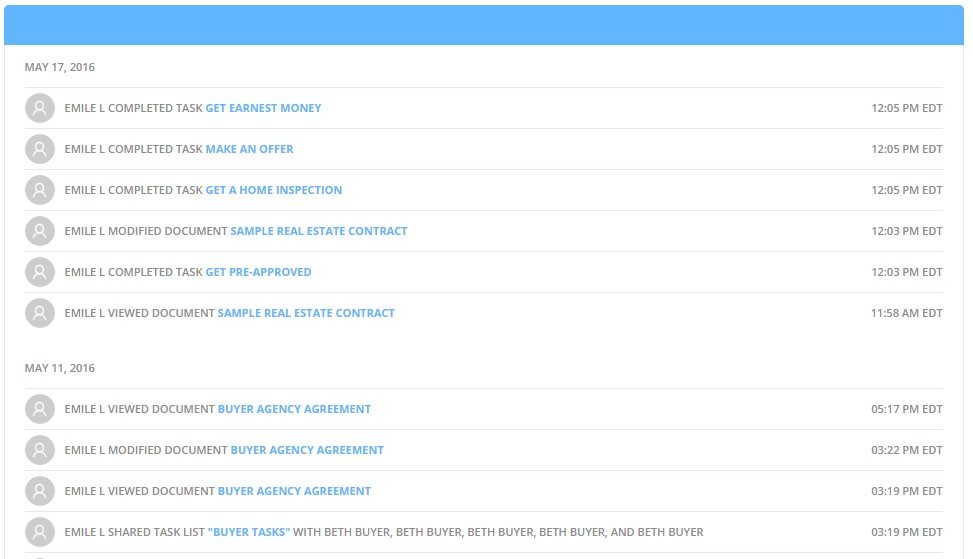The height and width of the screenshot is (559, 973).
Task: Select the May 17, 2016 date heading
Action: [60, 67]
